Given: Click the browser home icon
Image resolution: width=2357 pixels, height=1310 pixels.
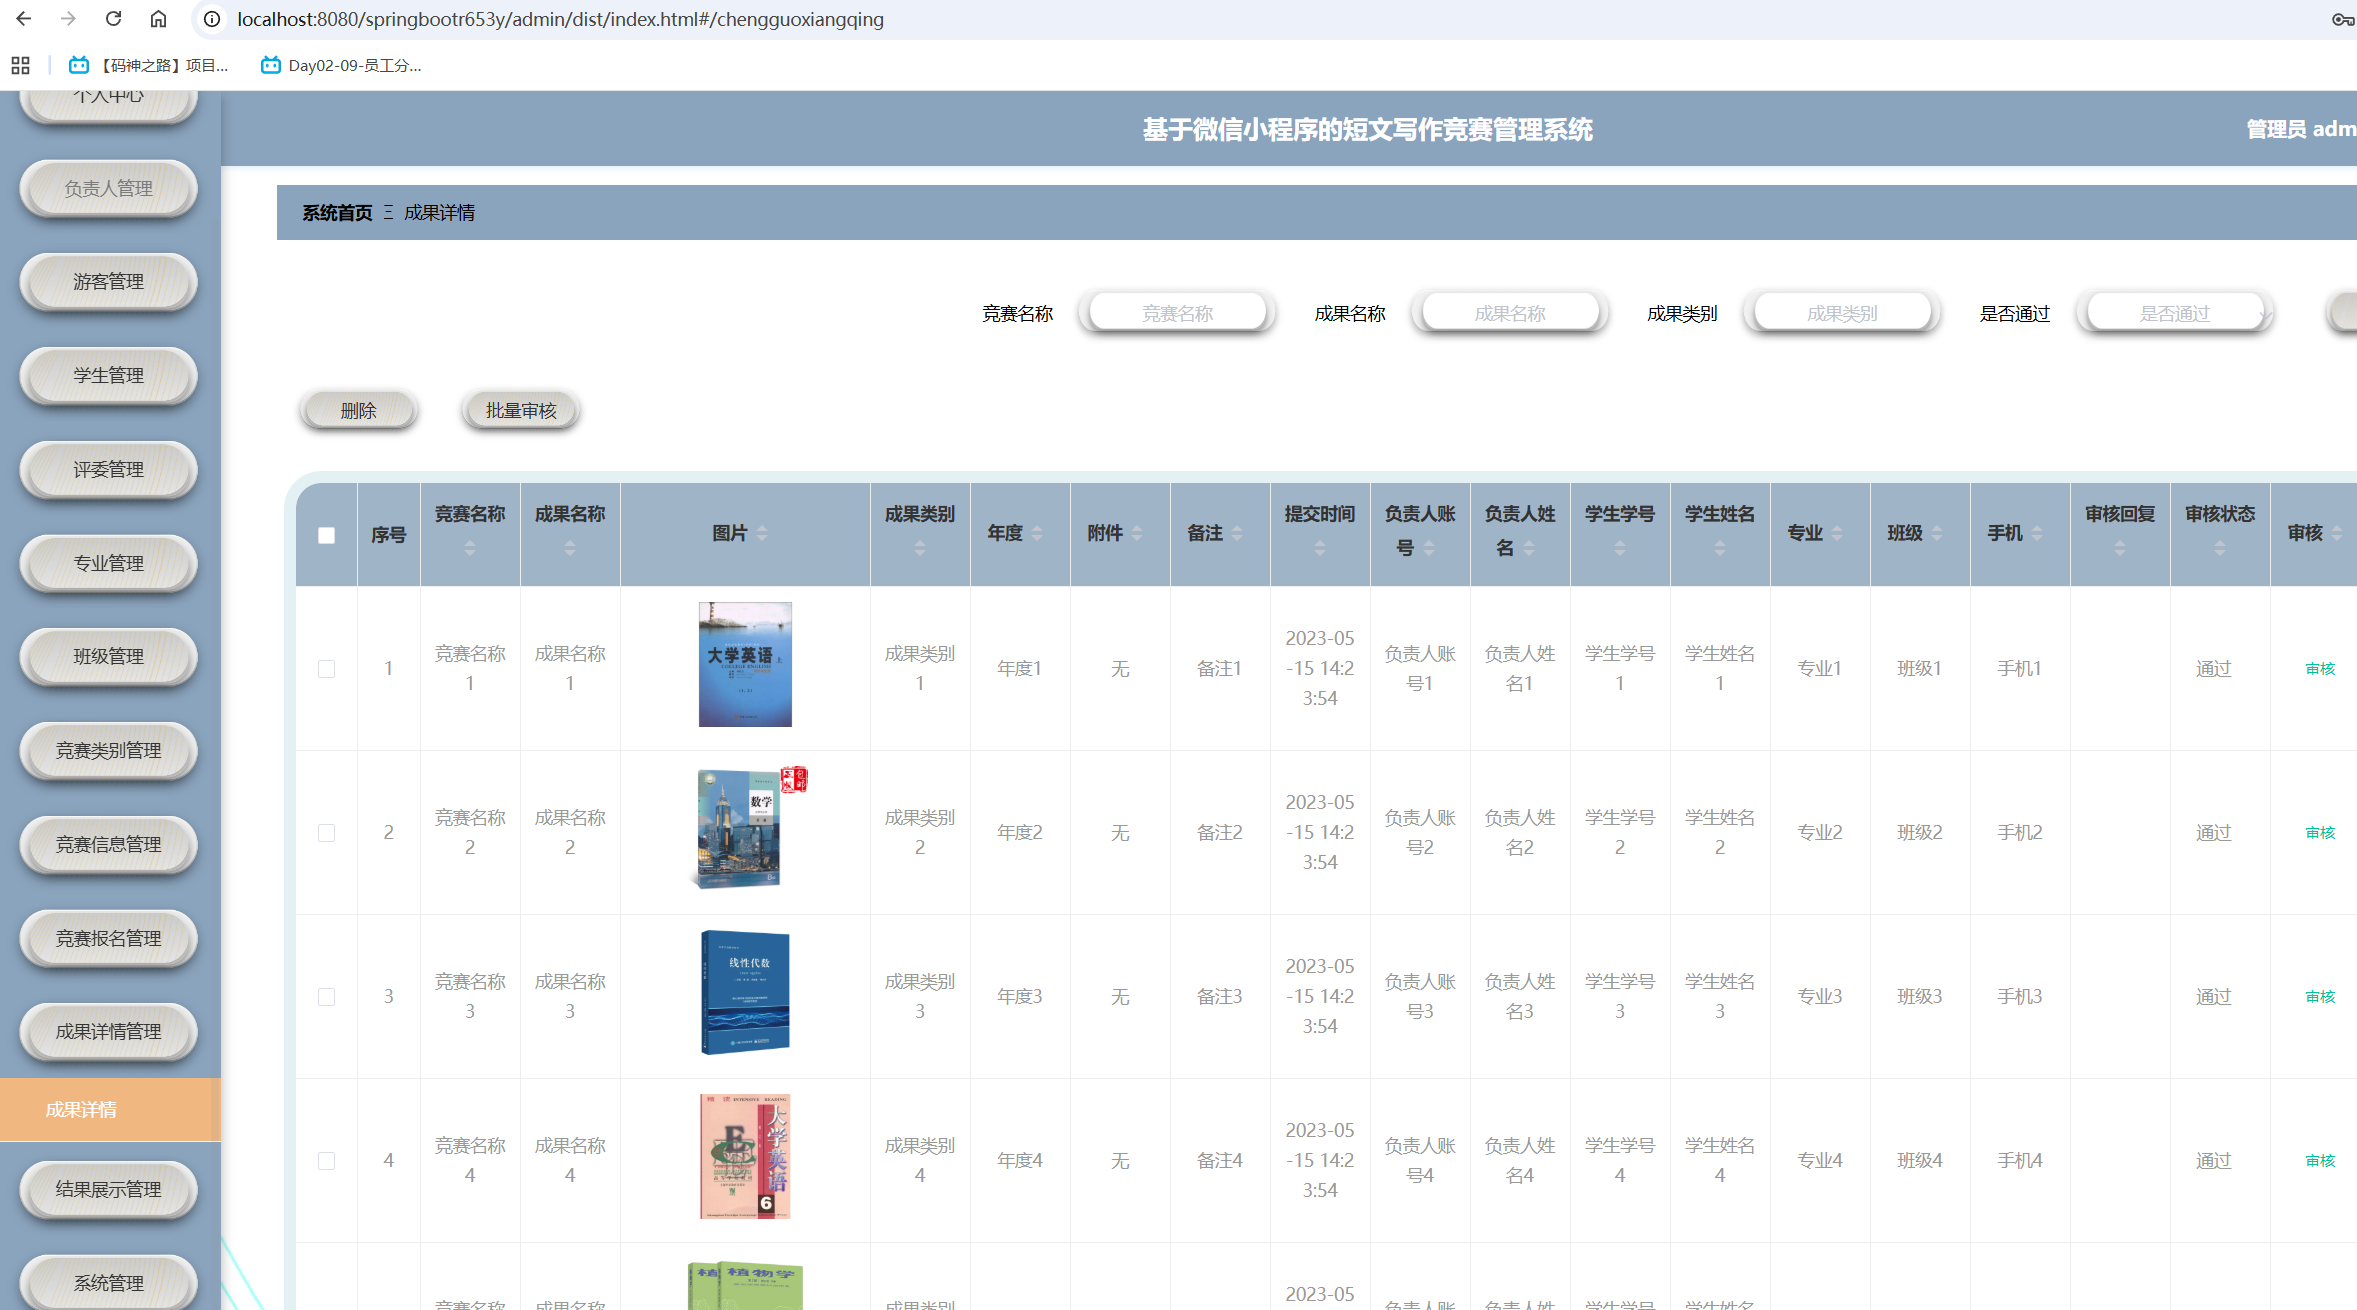Looking at the screenshot, I should point(157,18).
